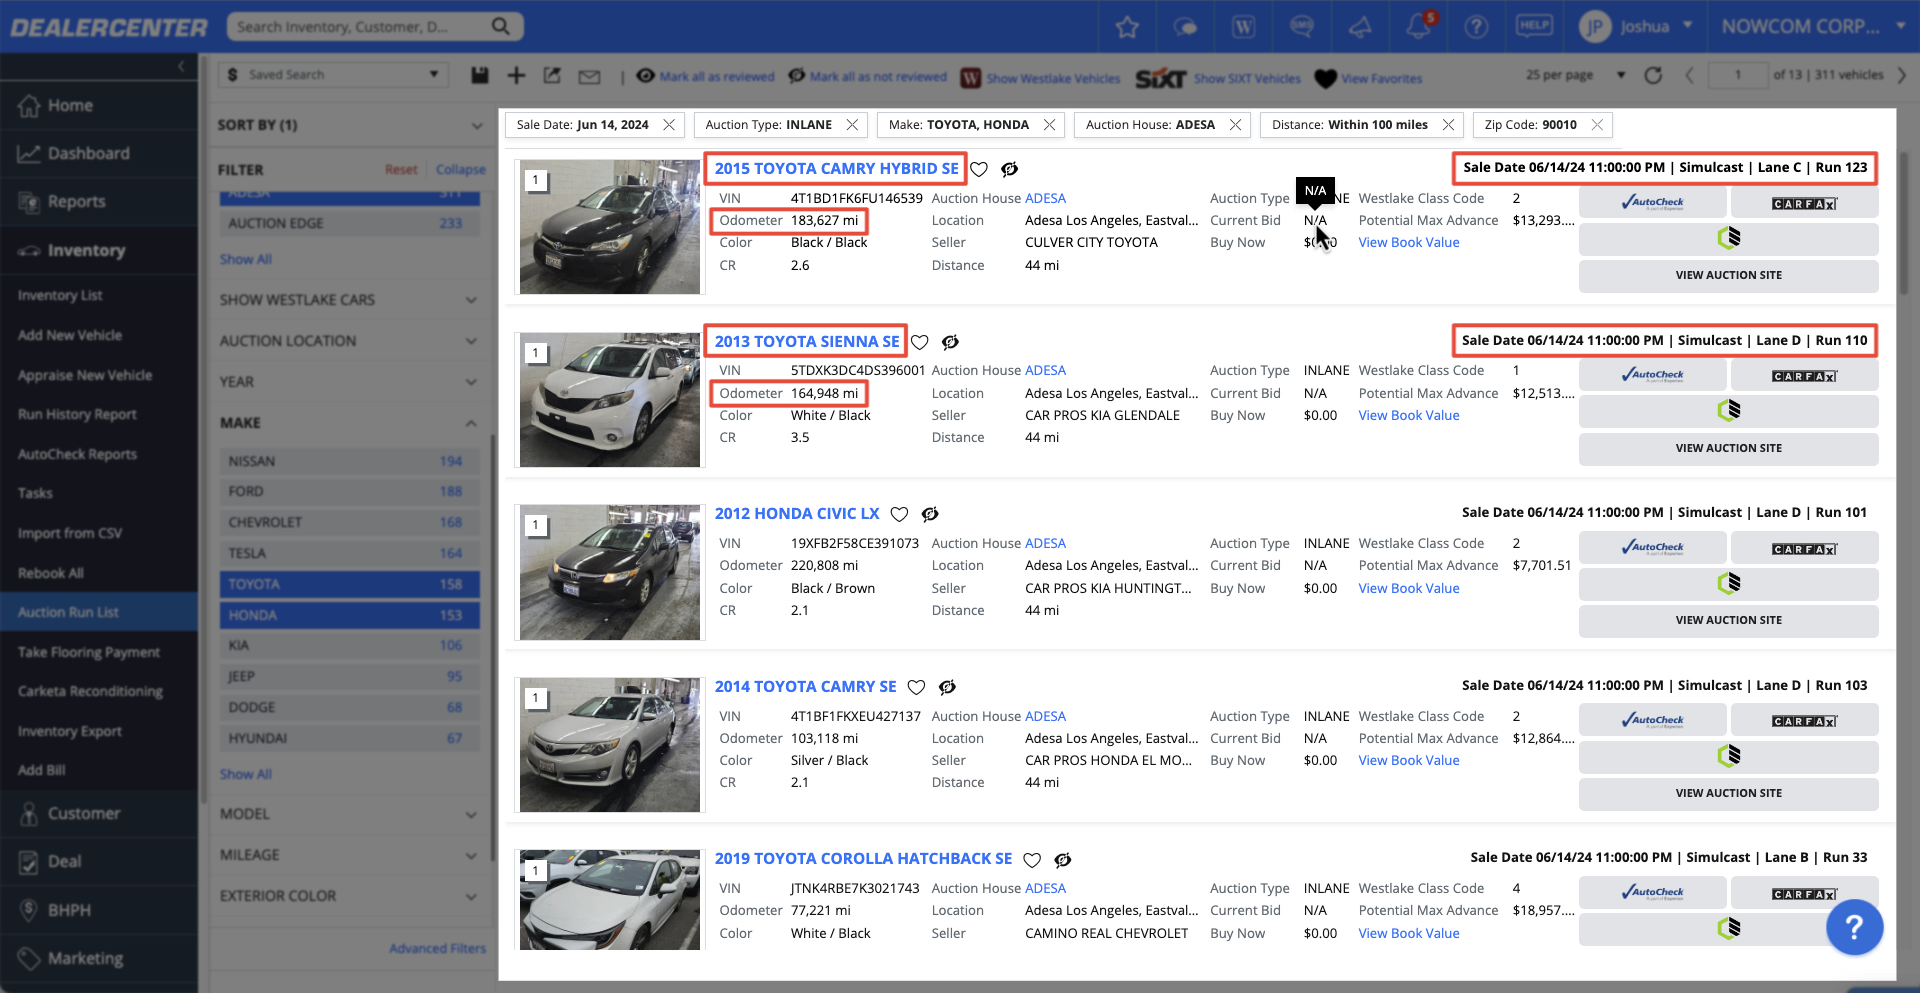
Task: Select the NISSAN make filter bar
Action: (x=350, y=461)
